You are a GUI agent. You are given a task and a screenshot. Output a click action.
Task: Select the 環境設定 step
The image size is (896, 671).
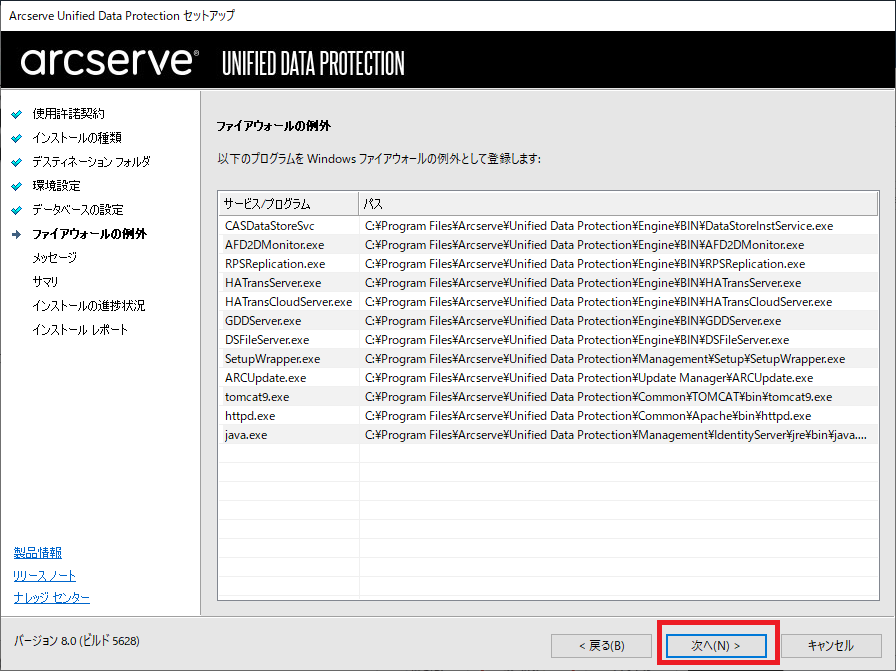point(57,186)
